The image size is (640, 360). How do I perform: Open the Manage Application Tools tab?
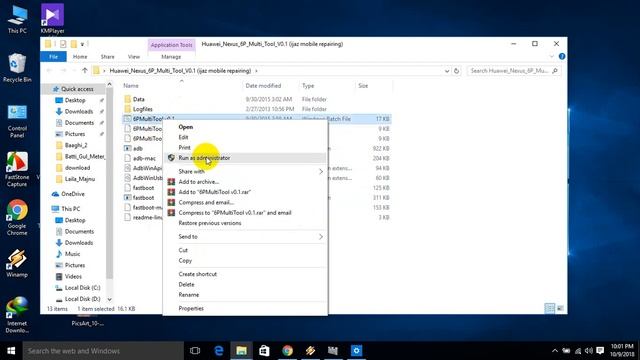tap(171, 57)
